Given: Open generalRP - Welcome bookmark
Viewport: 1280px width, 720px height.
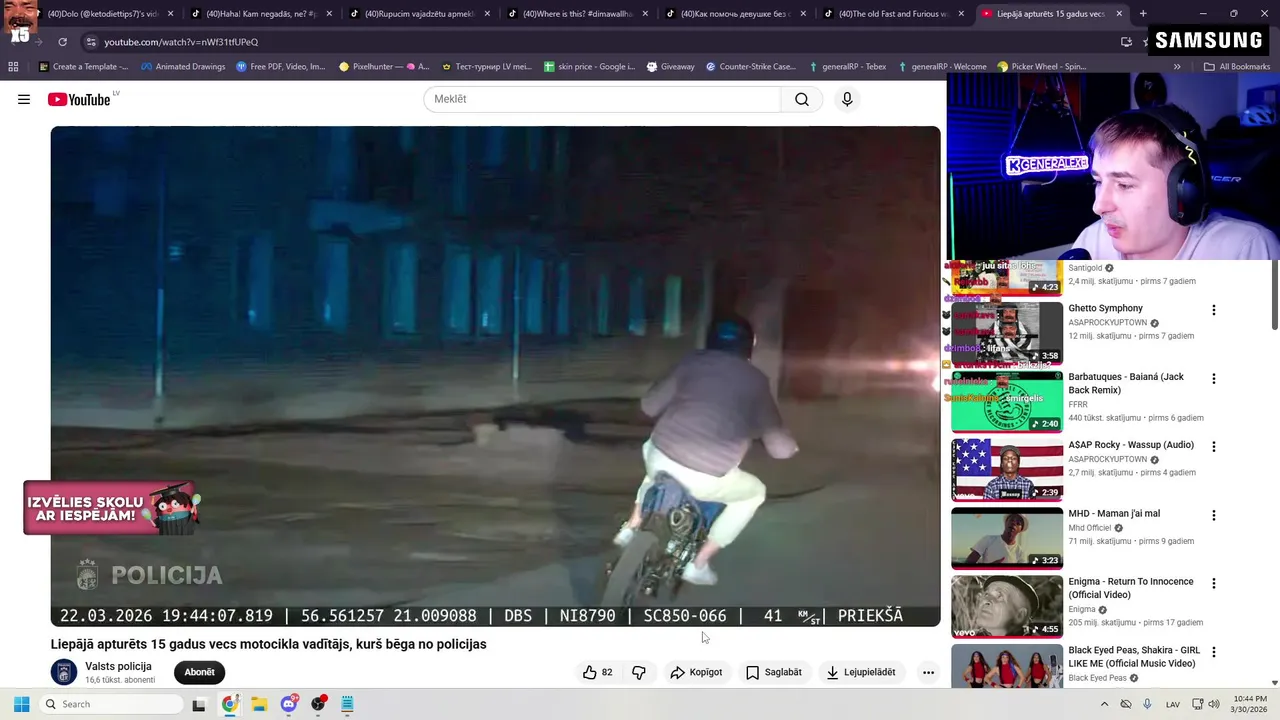Looking at the screenshot, I should point(942,67).
